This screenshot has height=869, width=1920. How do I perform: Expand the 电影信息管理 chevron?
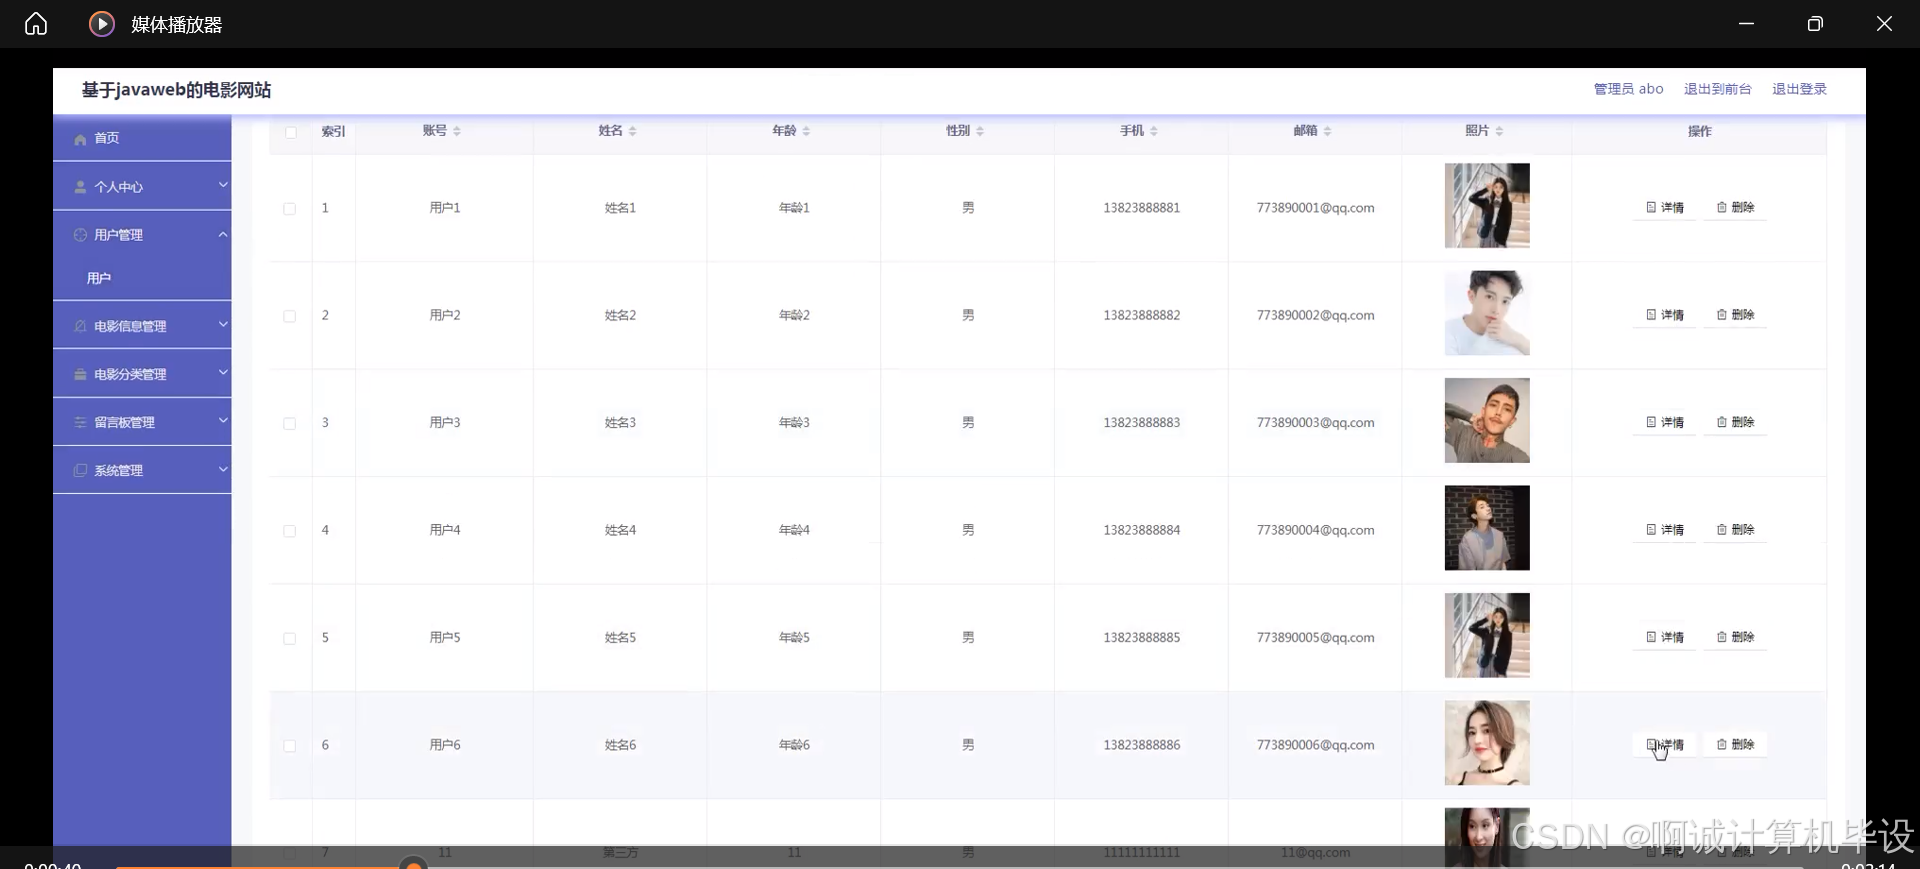[x=223, y=325]
